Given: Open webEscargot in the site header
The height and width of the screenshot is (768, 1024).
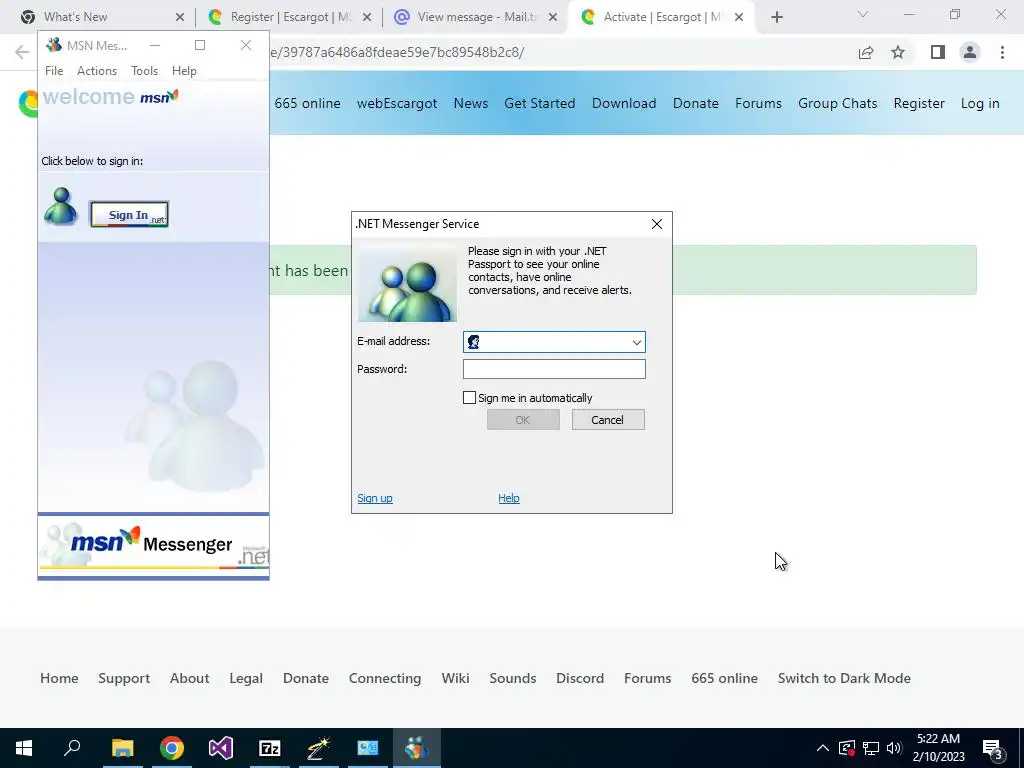Looking at the screenshot, I should pos(397,103).
